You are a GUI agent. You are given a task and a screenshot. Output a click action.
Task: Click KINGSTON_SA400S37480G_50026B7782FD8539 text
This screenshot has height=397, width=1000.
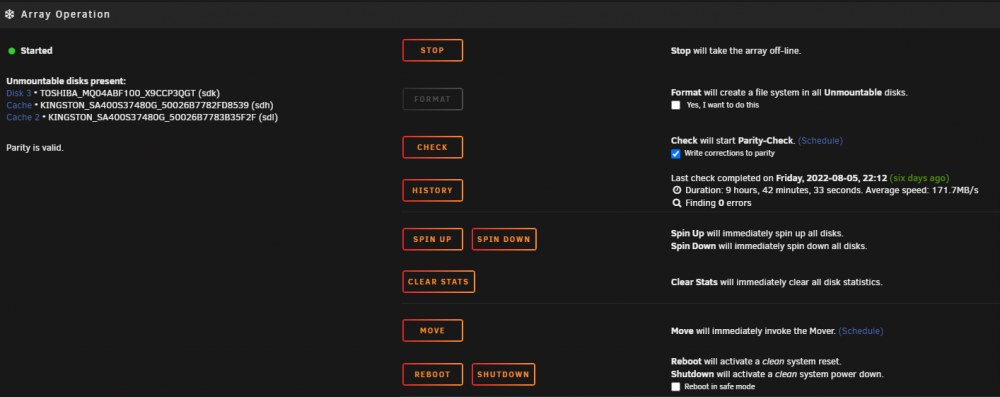click(145, 105)
